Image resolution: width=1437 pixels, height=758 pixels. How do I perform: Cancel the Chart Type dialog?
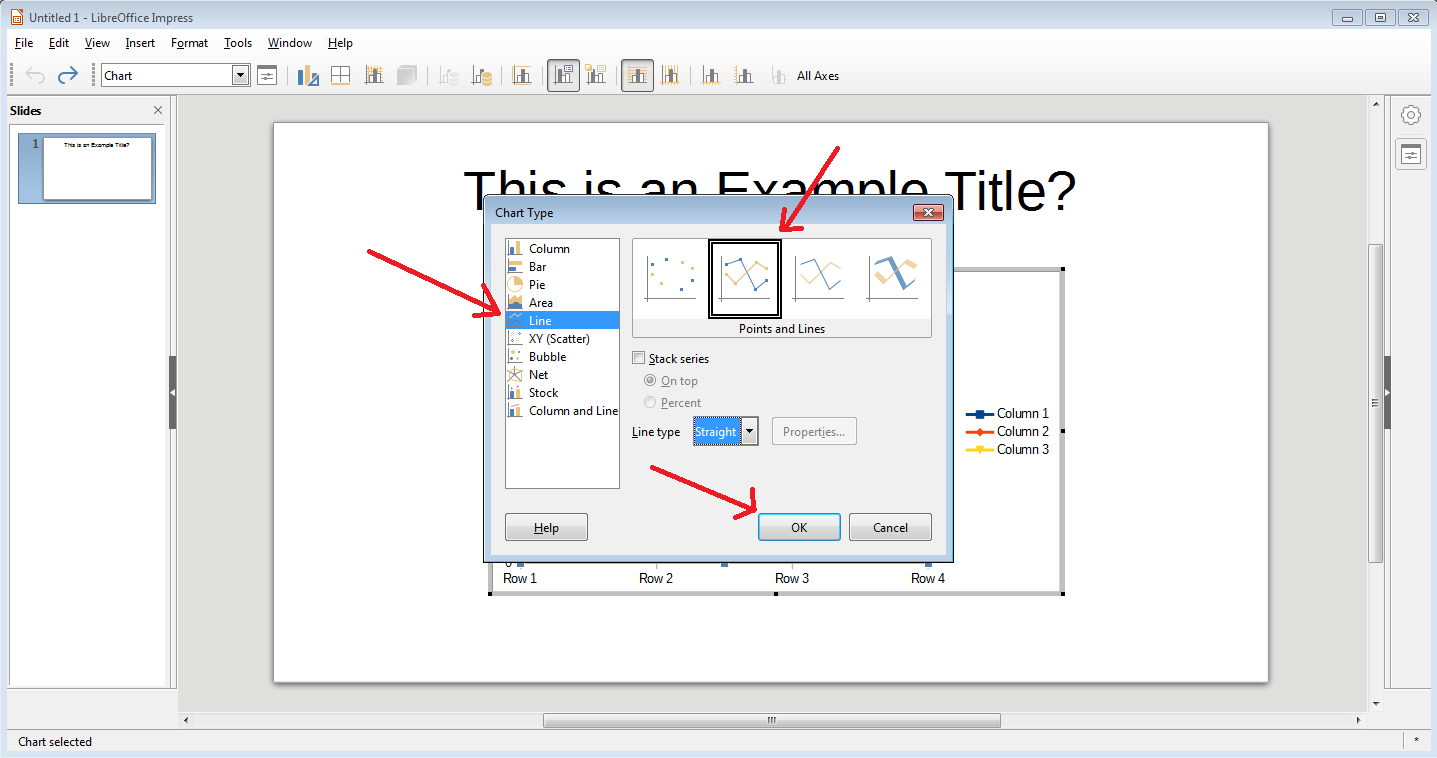point(890,527)
